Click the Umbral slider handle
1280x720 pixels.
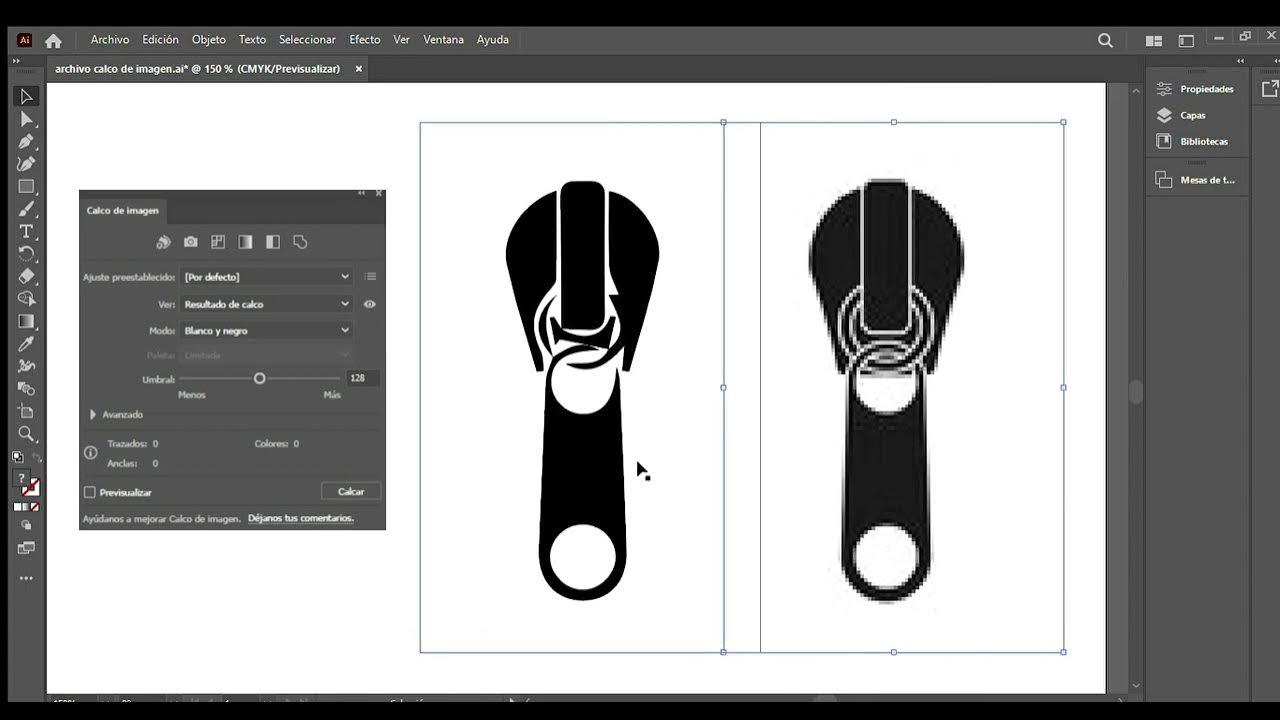[x=260, y=378]
